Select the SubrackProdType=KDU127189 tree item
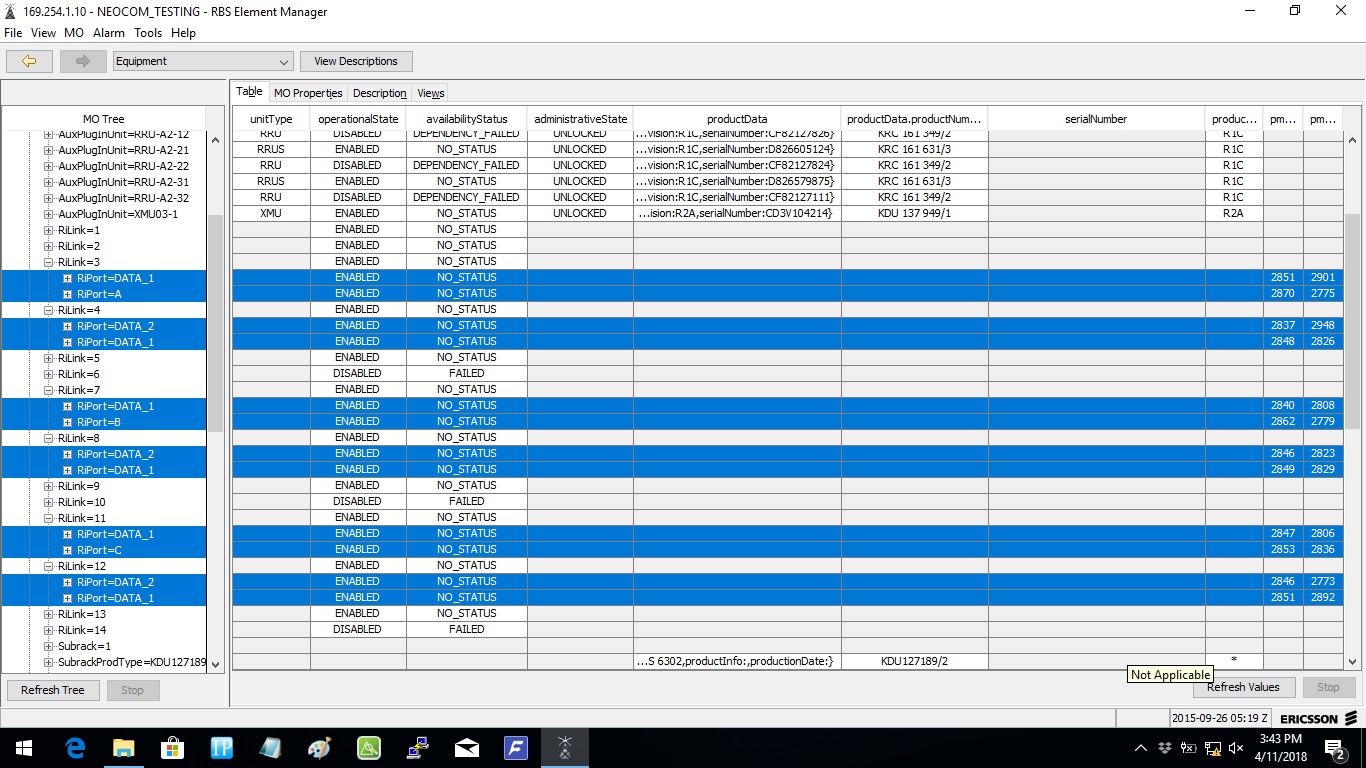This screenshot has height=768, width=1366. [x=132, y=662]
